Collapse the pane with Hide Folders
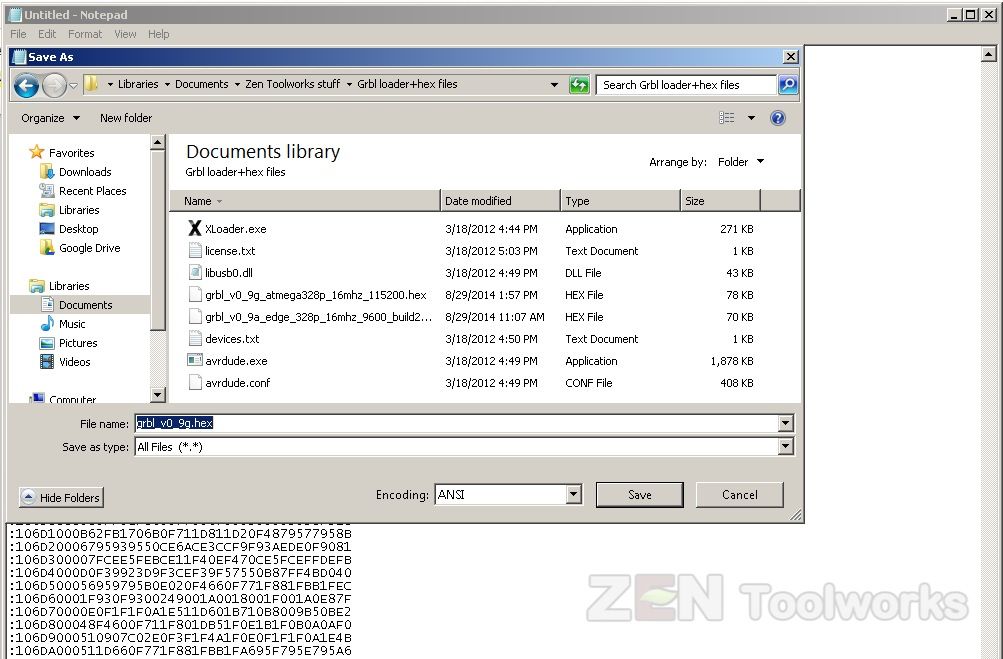1003x659 pixels. [61, 497]
